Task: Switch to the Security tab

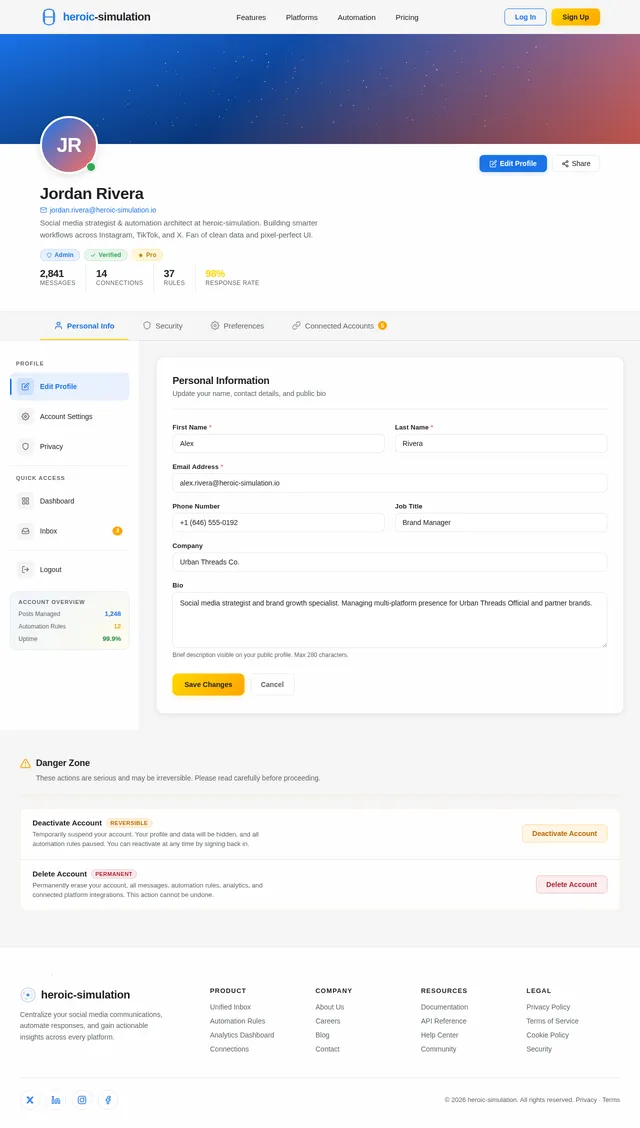Action: [x=163, y=326]
